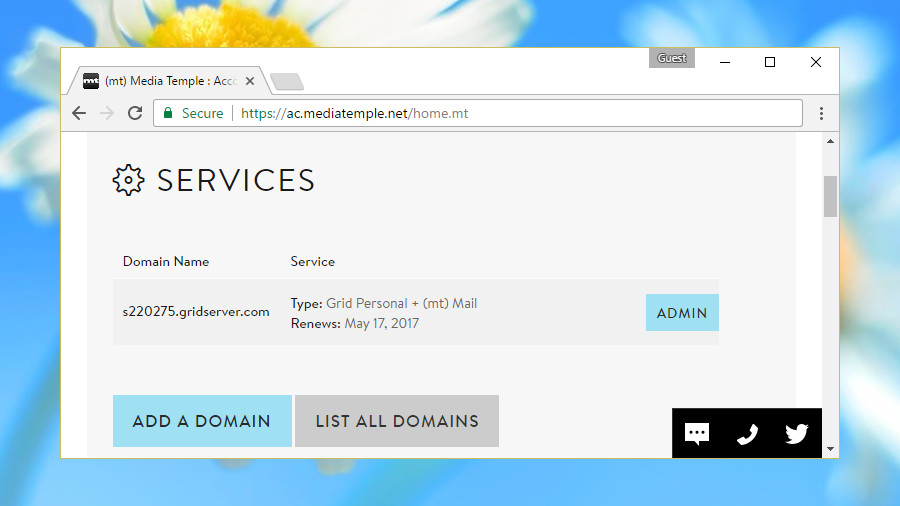
Task: Click the phone support icon
Action: pos(747,434)
